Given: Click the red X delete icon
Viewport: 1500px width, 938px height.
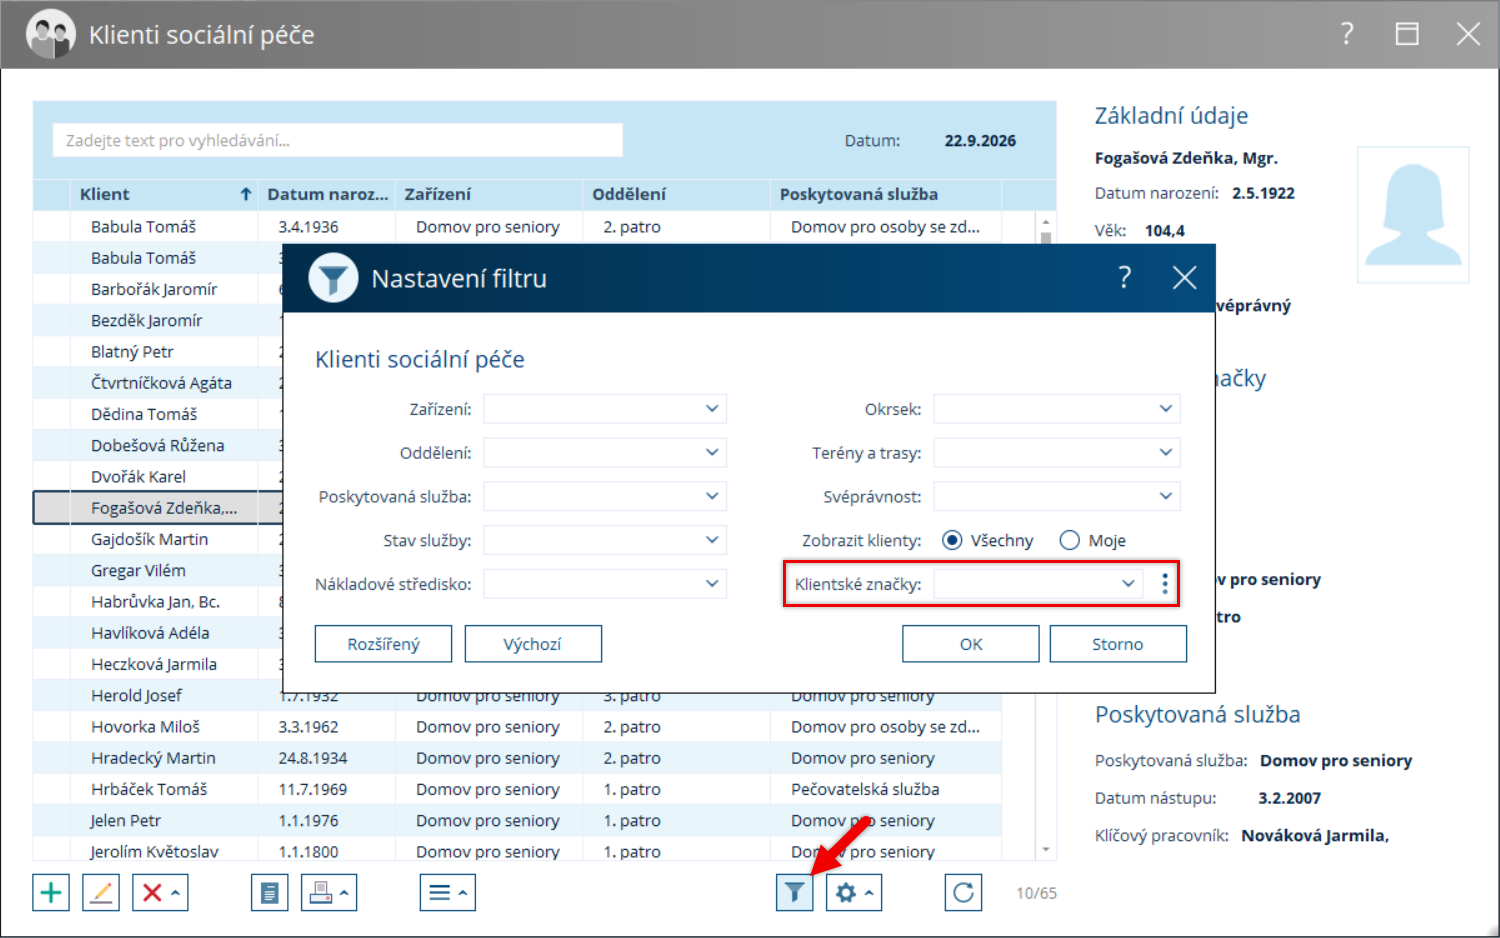Looking at the screenshot, I should (152, 892).
